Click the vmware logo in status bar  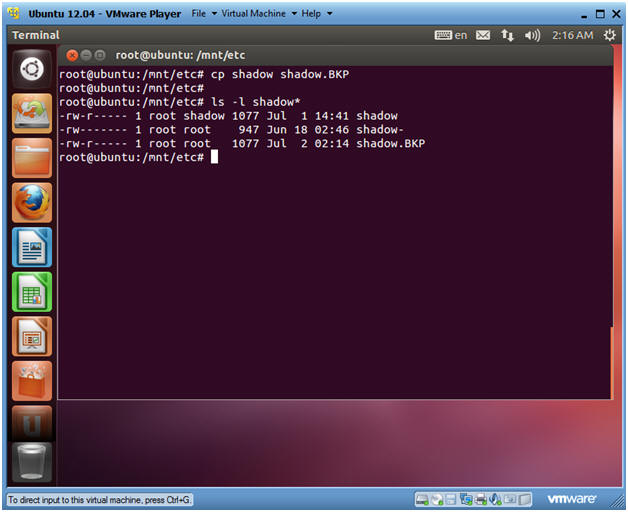[x=572, y=499]
